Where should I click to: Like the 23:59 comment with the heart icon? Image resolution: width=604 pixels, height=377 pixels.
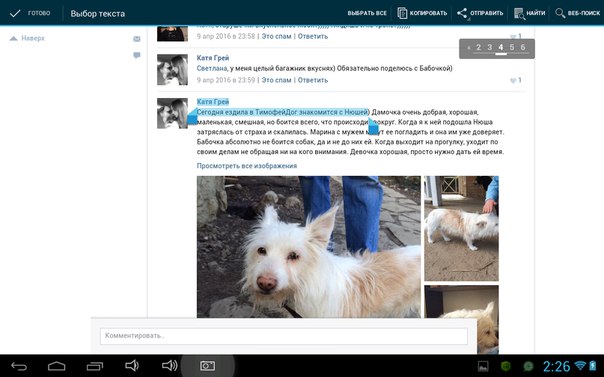tap(513, 80)
